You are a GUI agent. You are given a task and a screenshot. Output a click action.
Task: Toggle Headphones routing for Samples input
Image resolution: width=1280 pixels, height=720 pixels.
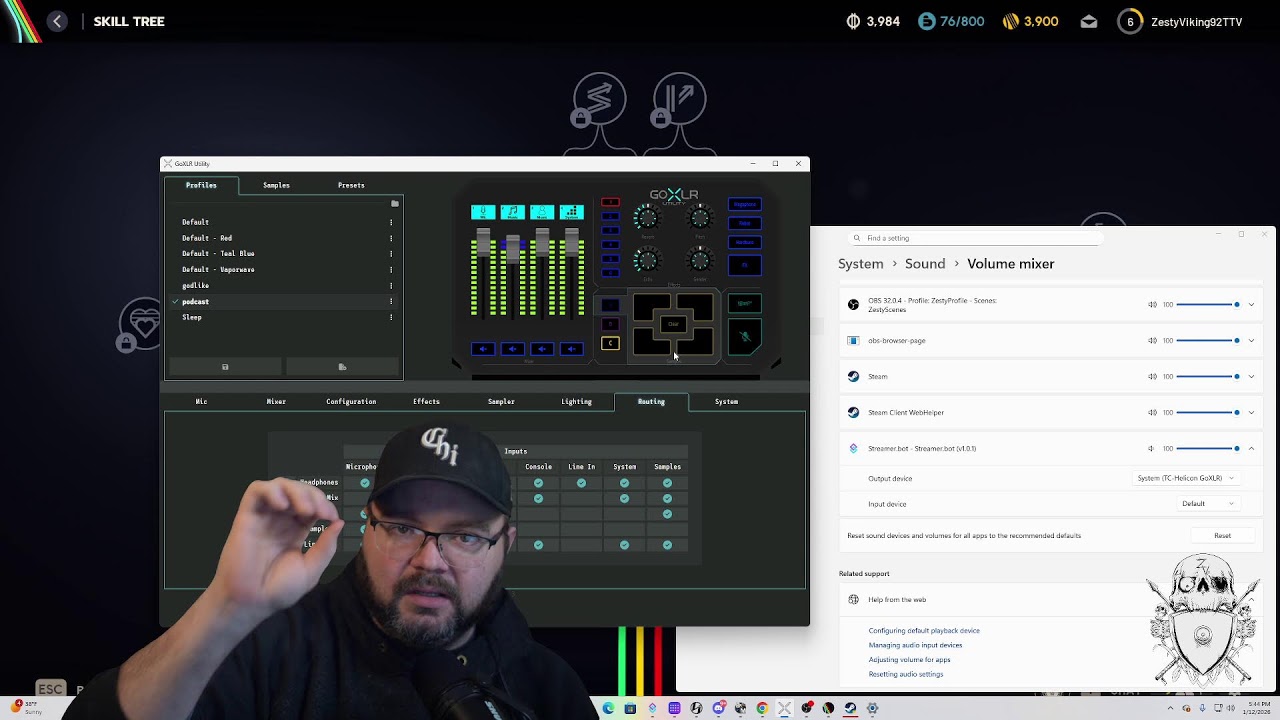coord(667,483)
